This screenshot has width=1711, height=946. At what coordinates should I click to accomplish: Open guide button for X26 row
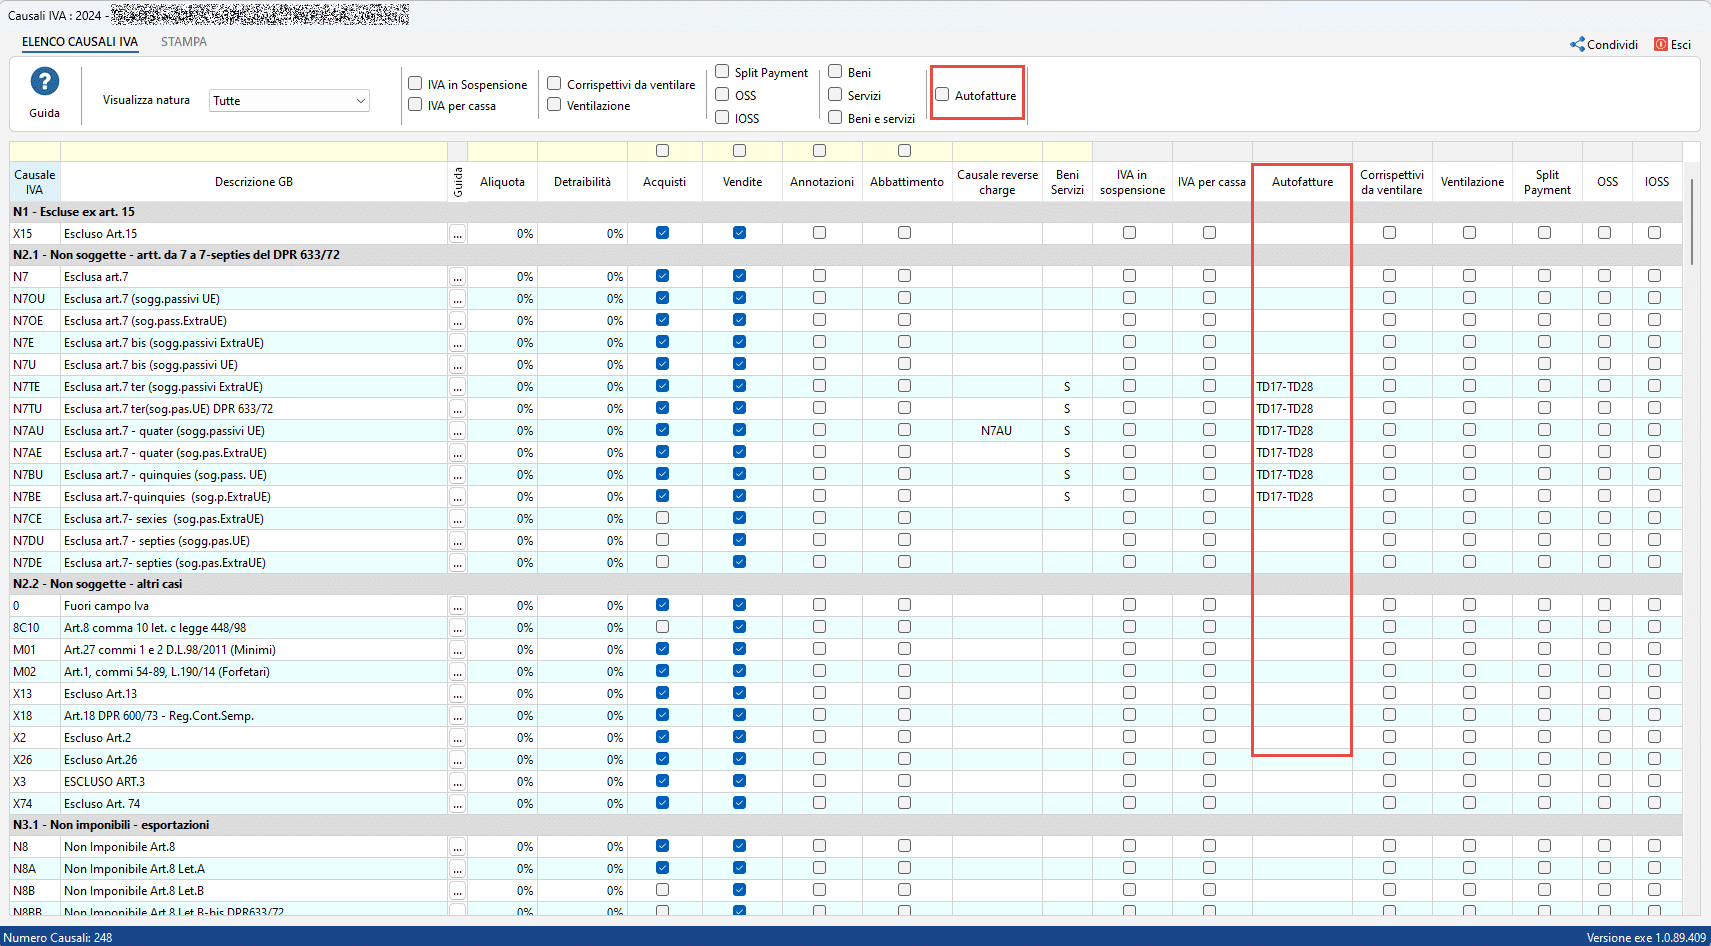[x=457, y=760]
